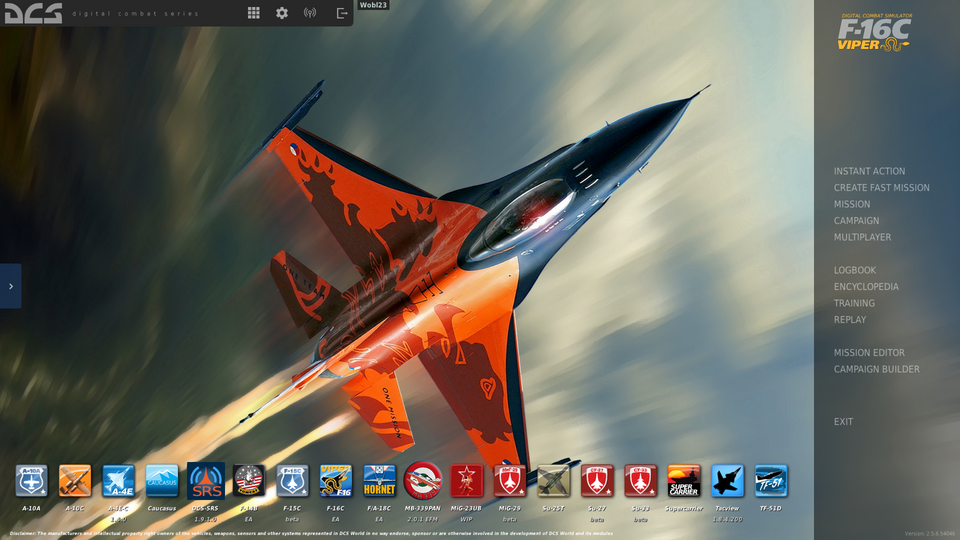Image resolution: width=960 pixels, height=540 pixels.
Task: Click the broadcast signal icon in top bar
Action: 310,13
